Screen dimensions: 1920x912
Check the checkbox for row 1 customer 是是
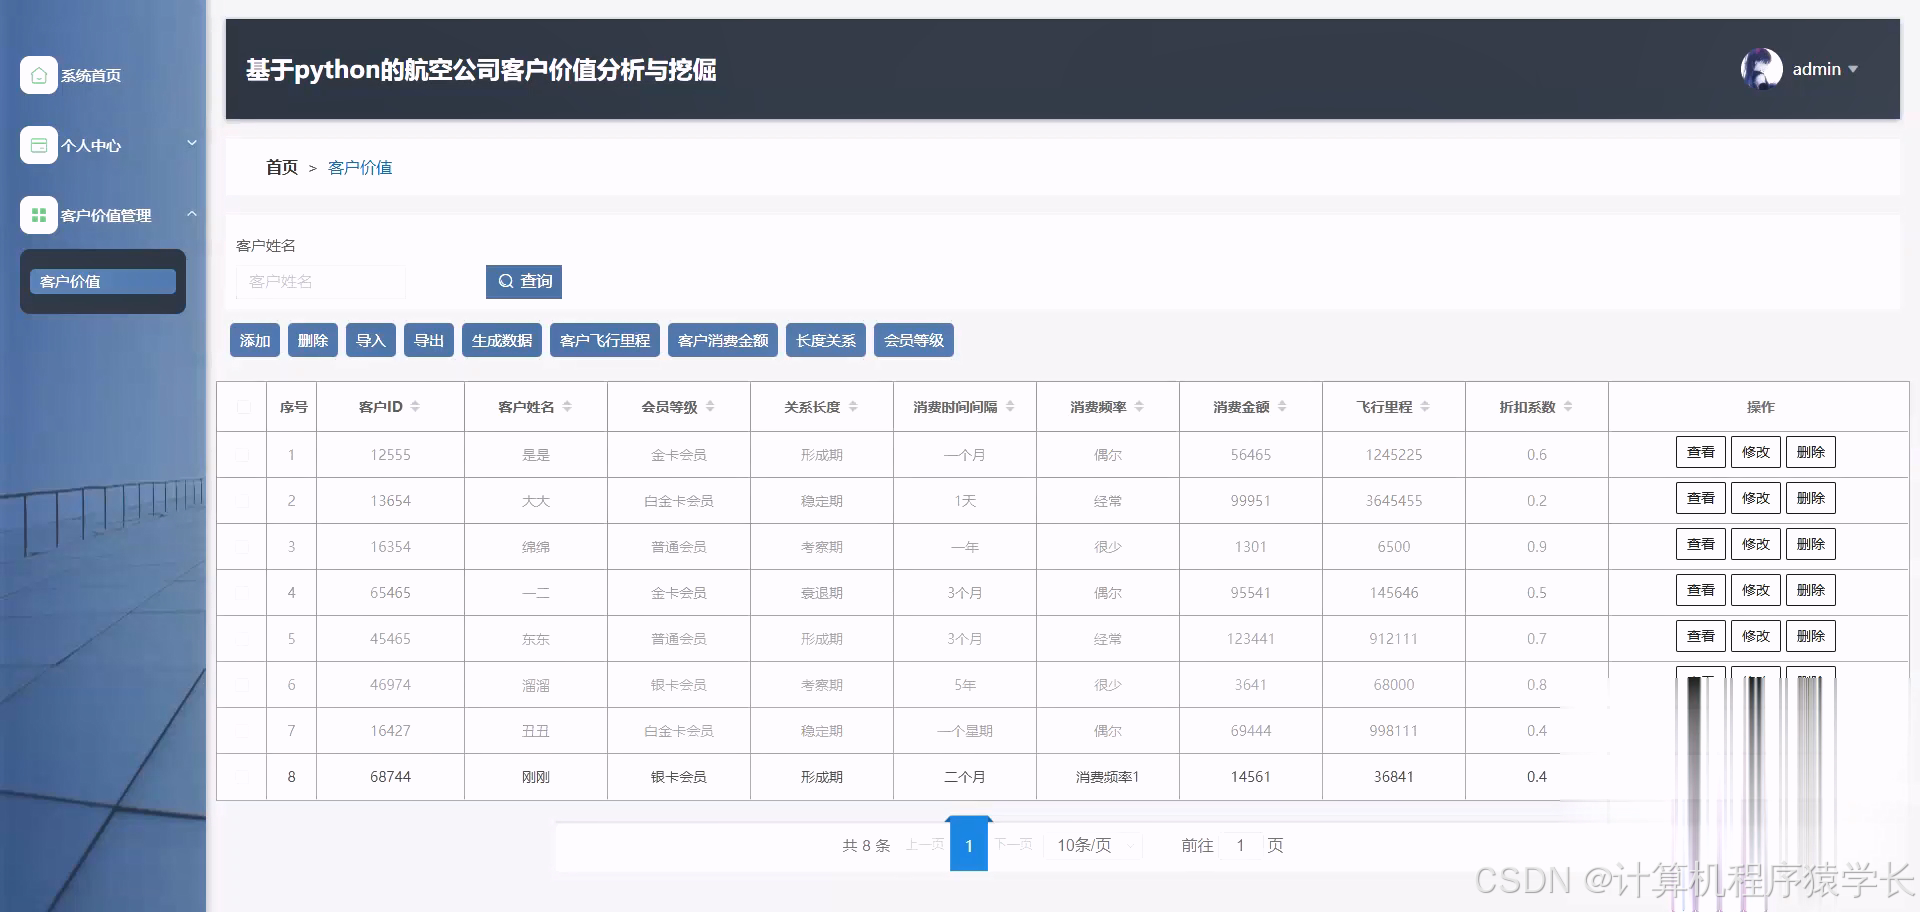point(241,454)
